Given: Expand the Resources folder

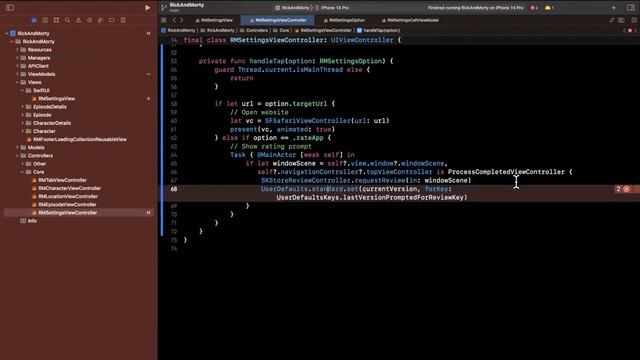Looking at the screenshot, I should [18, 50].
